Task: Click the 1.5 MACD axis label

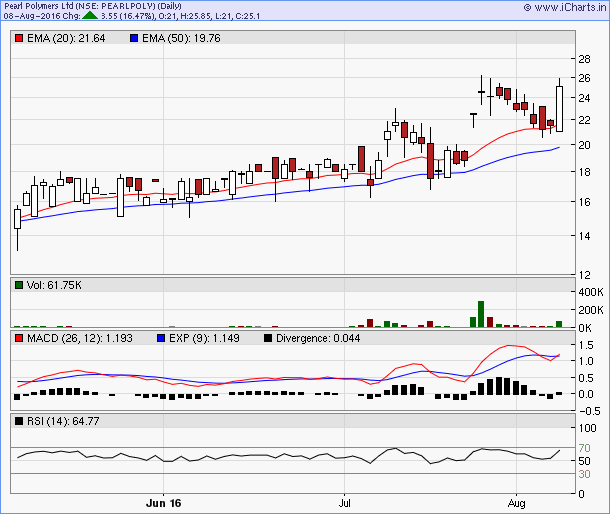Action: (586, 345)
